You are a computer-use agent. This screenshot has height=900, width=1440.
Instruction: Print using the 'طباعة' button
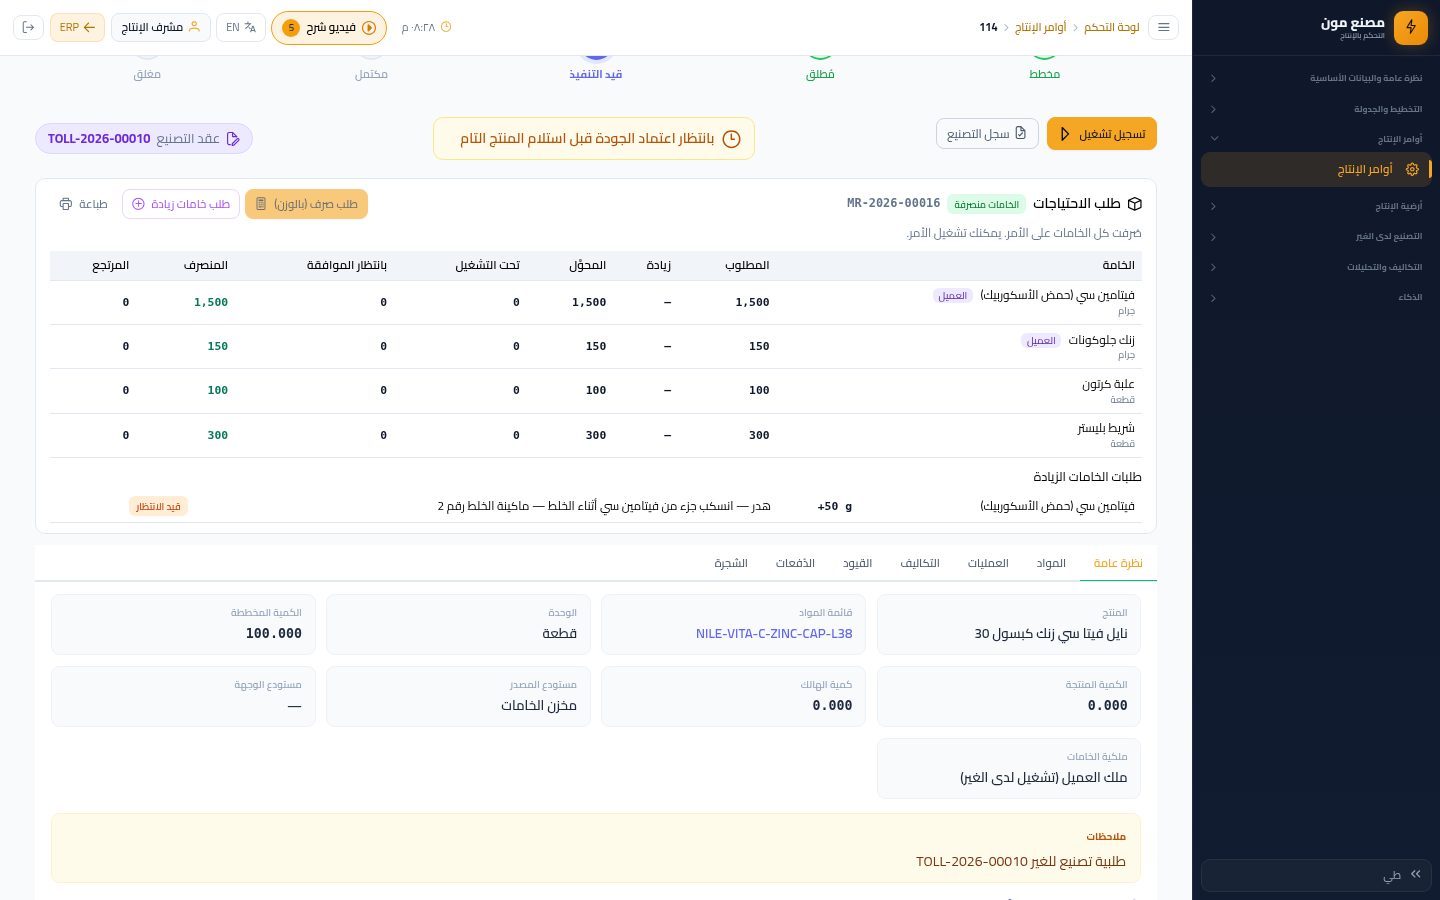(x=83, y=204)
